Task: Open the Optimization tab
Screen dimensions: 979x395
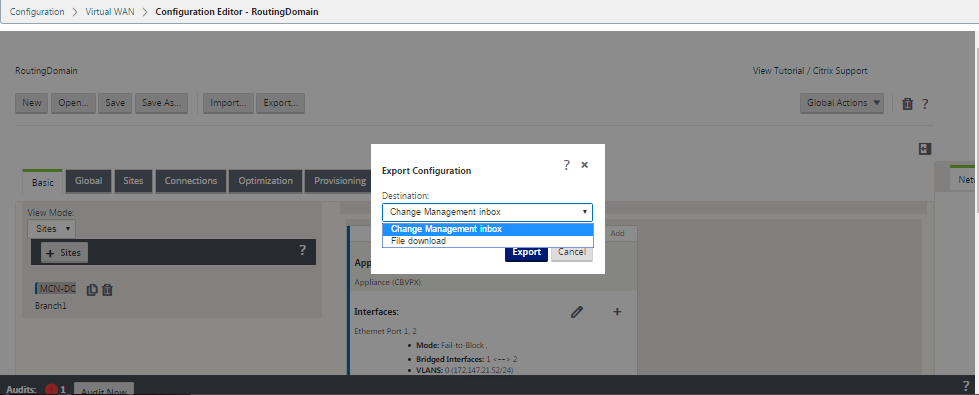Action: (265, 181)
